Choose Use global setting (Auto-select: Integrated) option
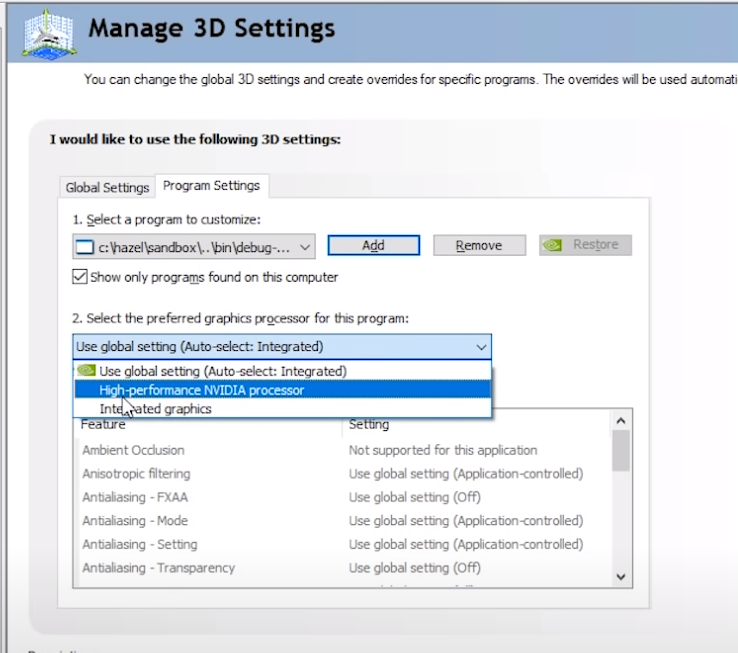The height and width of the screenshot is (653, 738). (x=282, y=371)
